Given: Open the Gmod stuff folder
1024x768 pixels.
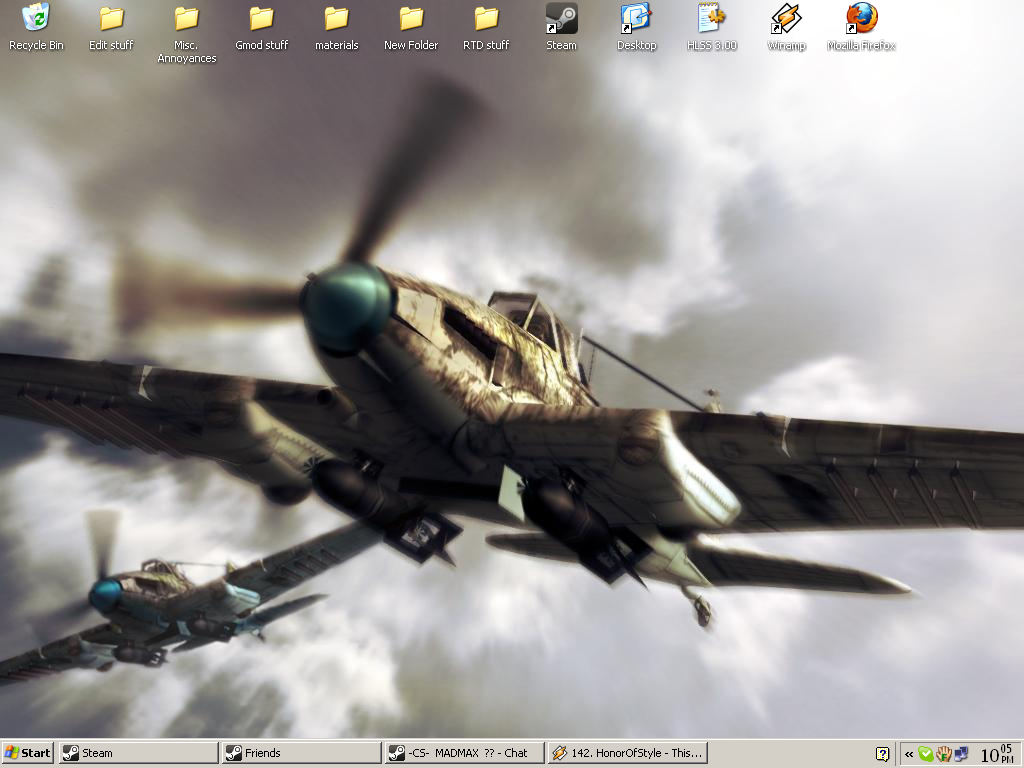Looking at the screenshot, I should [x=261, y=19].
